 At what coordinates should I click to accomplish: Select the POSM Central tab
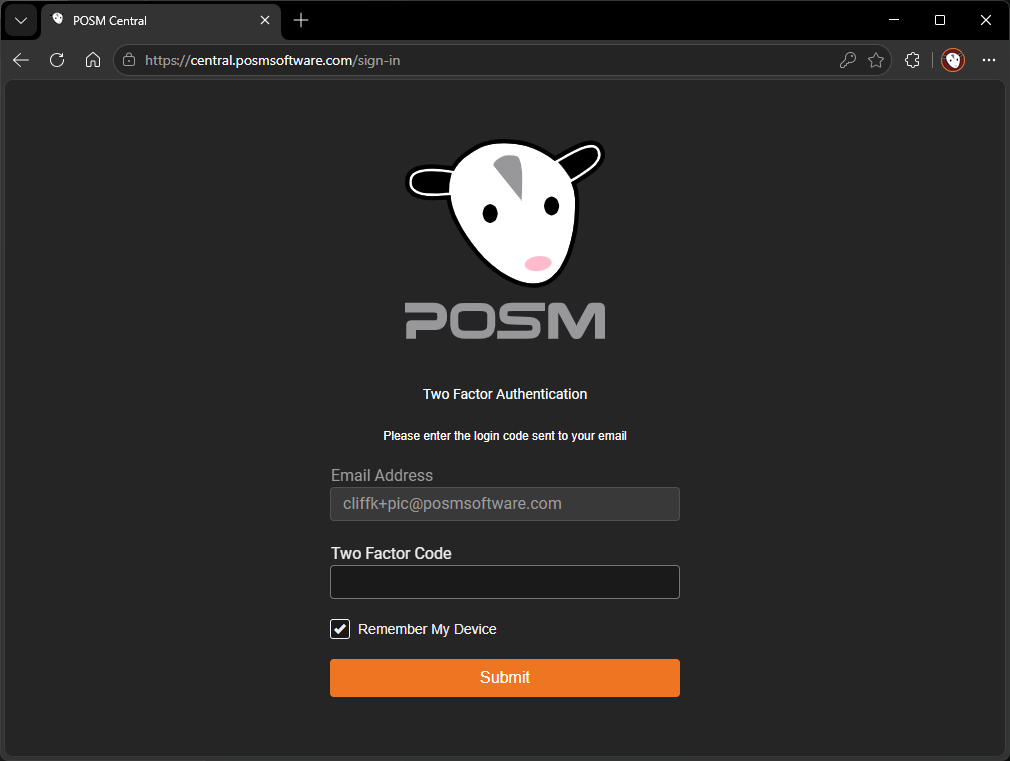tap(161, 21)
